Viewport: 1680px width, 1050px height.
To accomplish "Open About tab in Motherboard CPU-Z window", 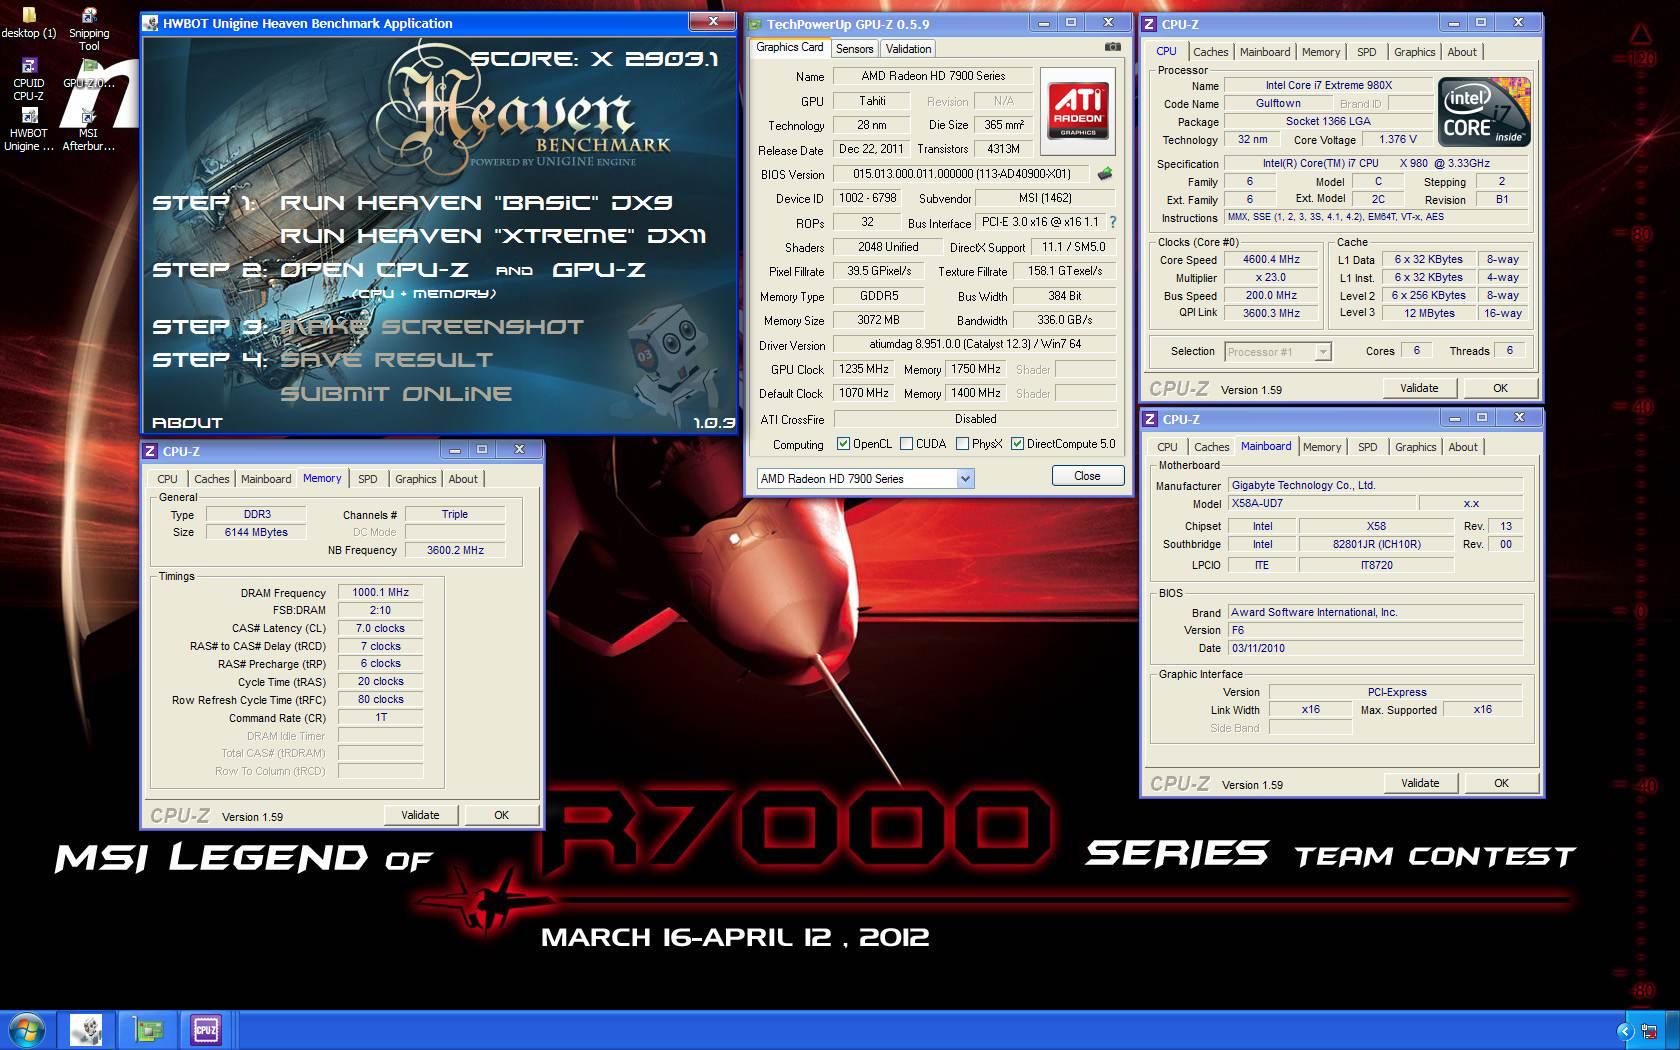I will [1463, 447].
